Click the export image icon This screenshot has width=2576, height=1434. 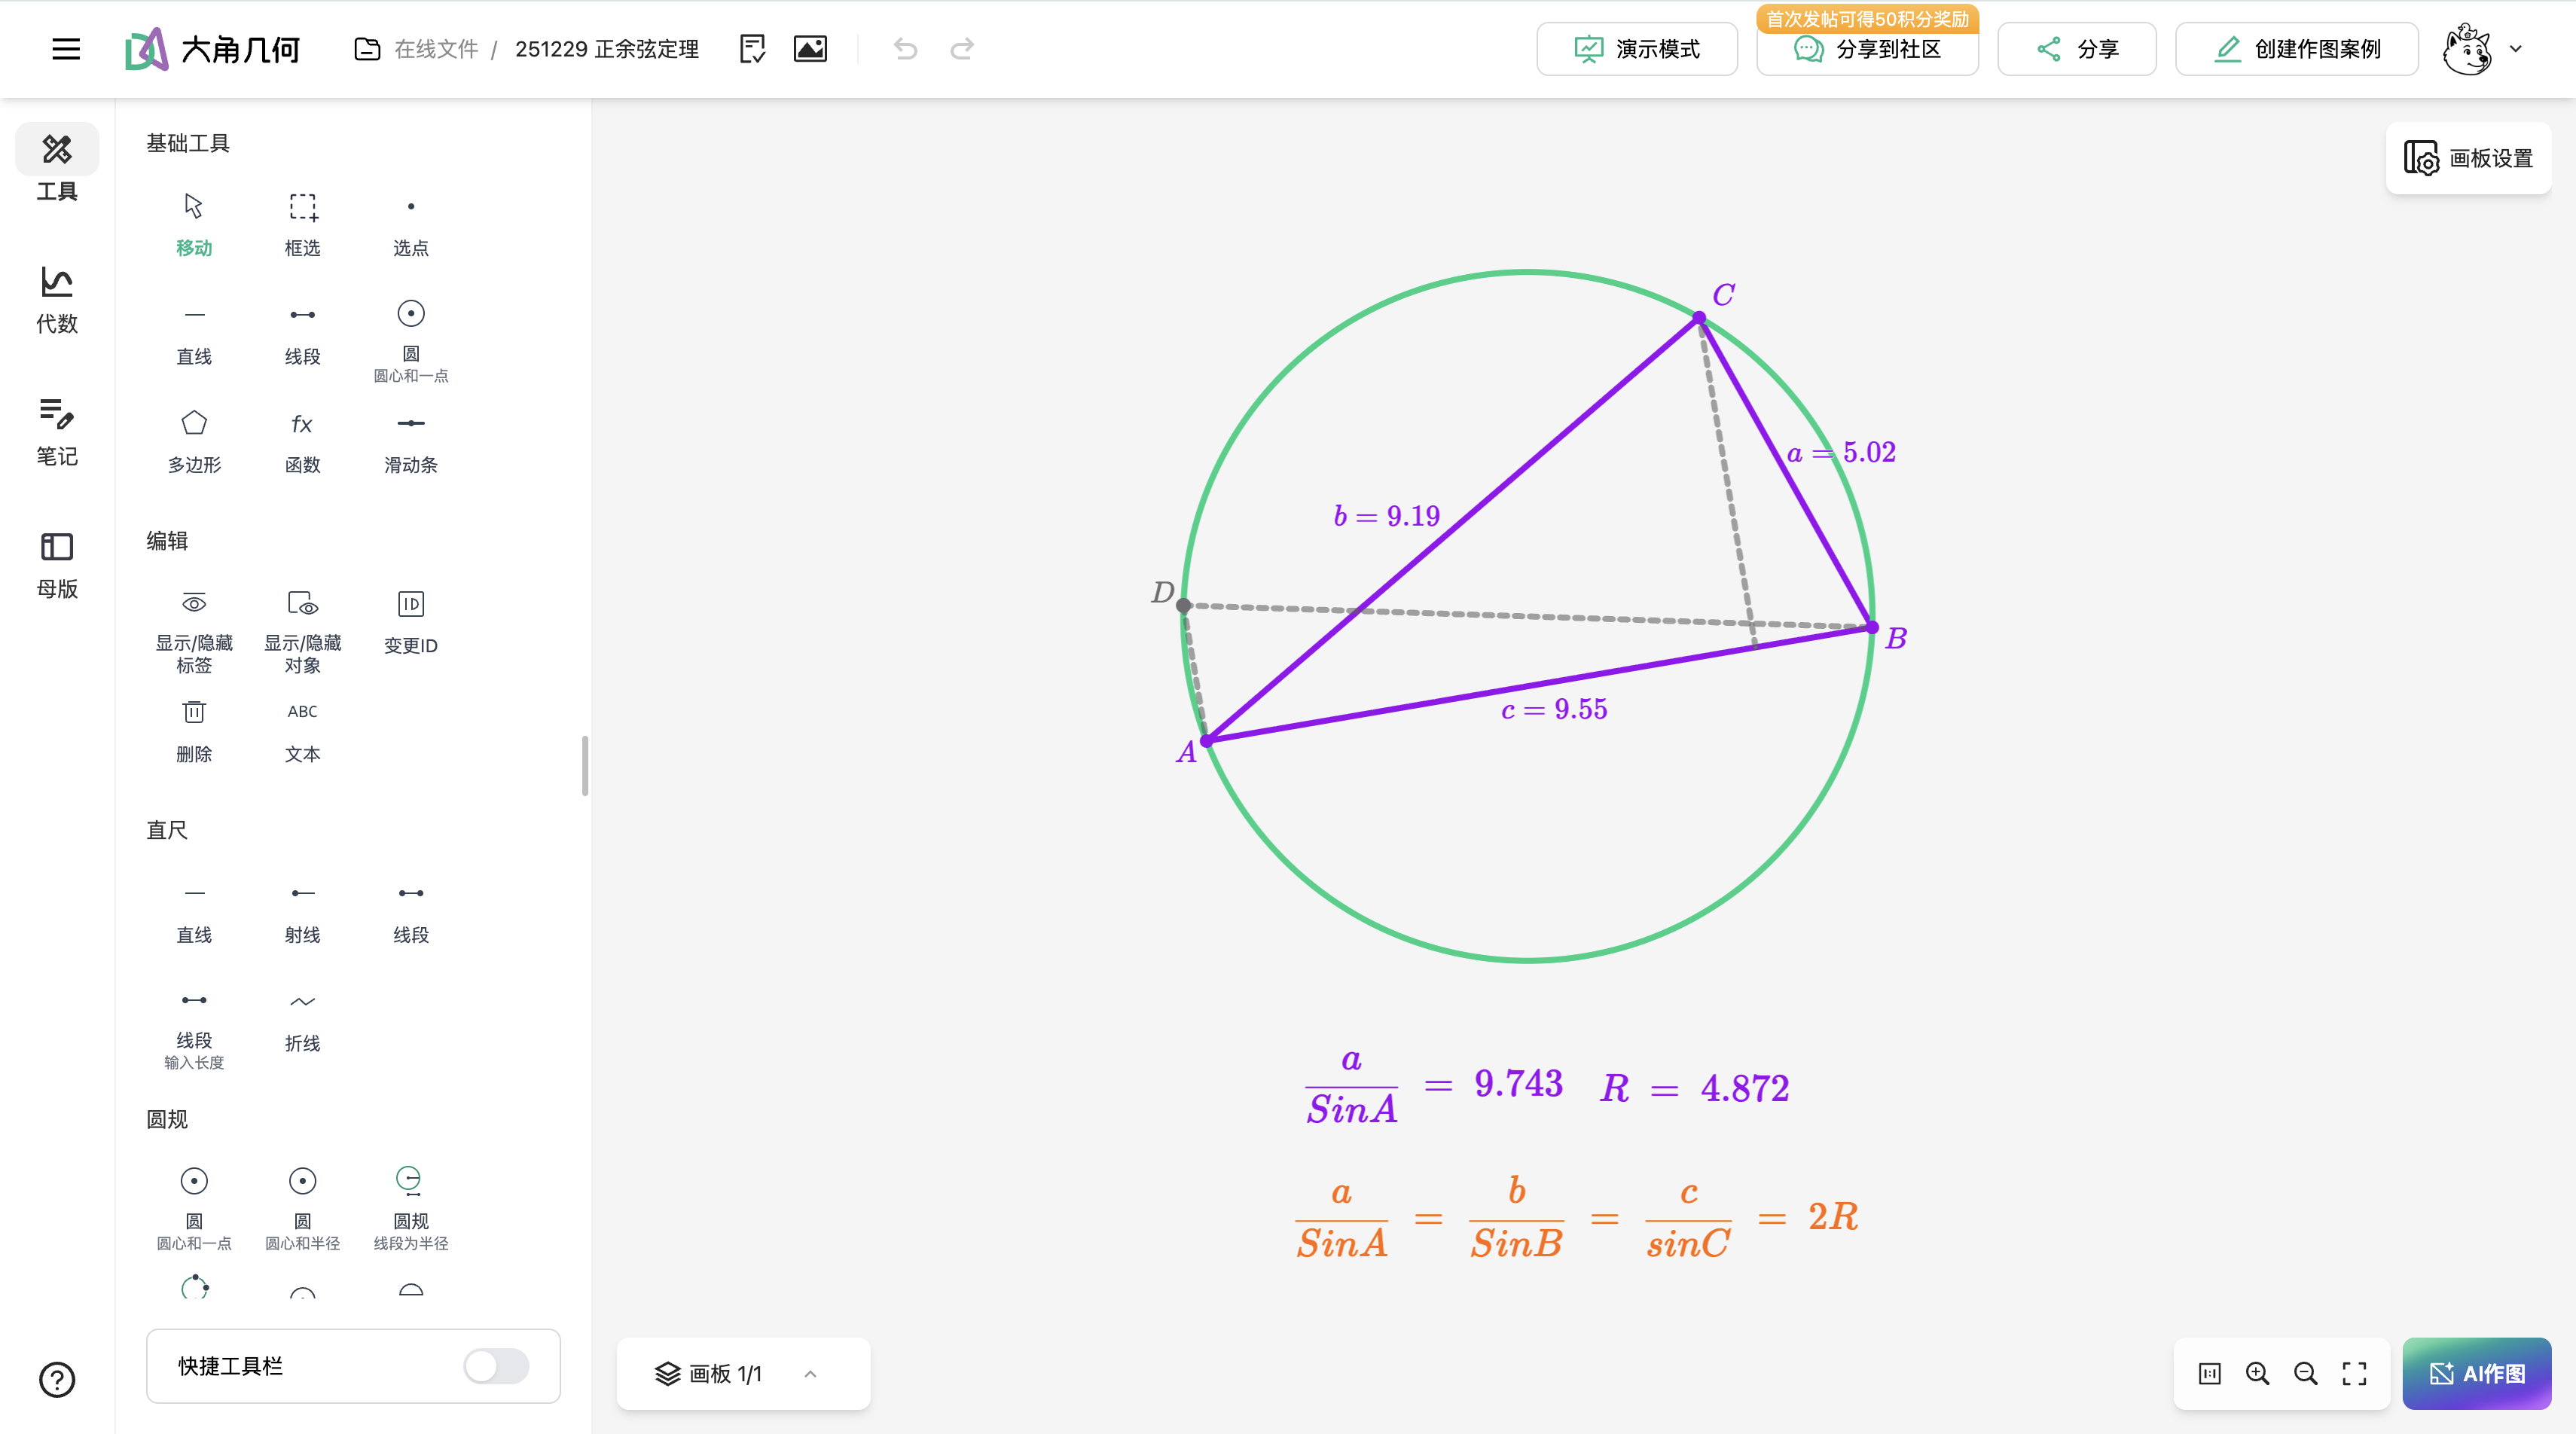(x=810, y=48)
